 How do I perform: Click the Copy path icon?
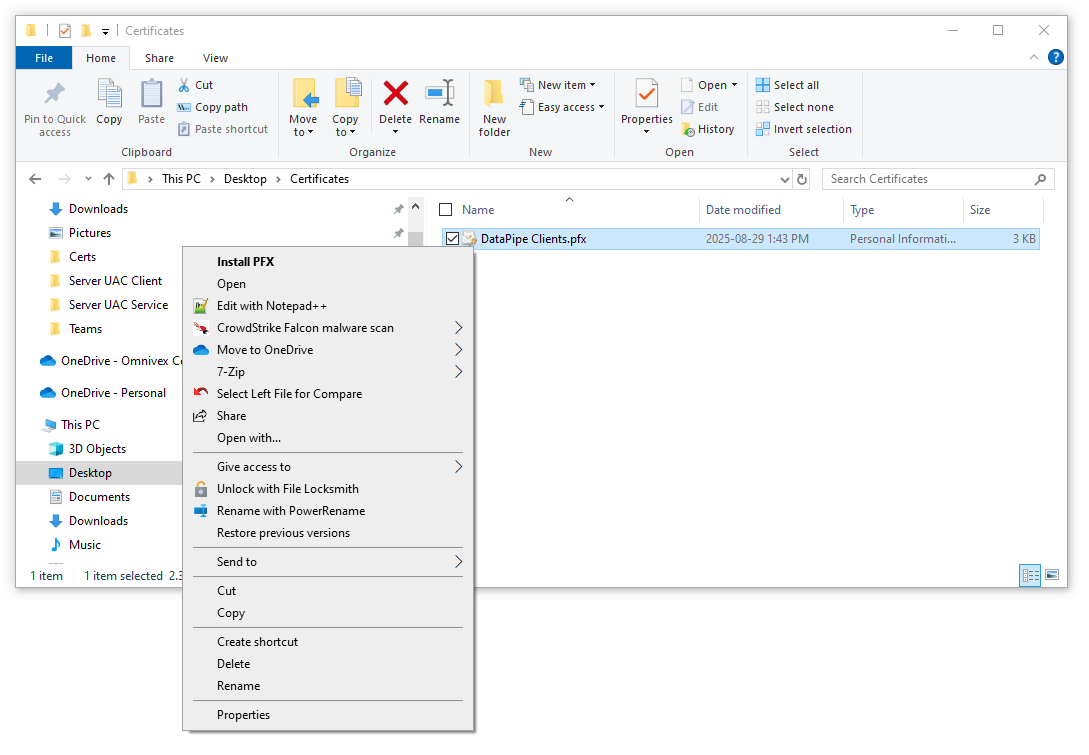click(x=212, y=107)
